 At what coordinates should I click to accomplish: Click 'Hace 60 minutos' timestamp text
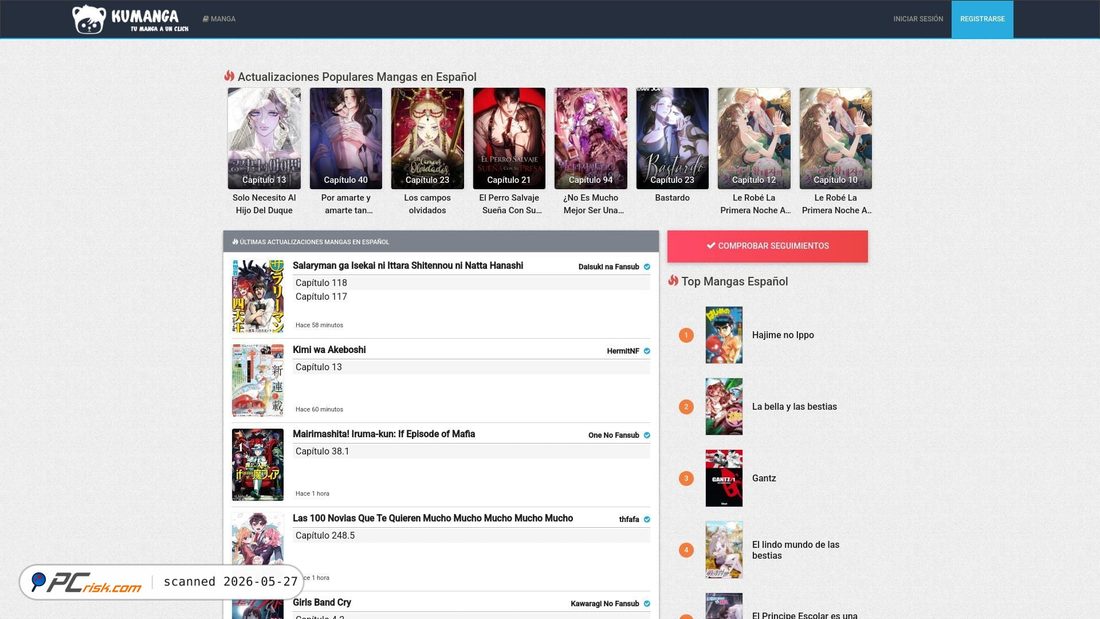319,409
